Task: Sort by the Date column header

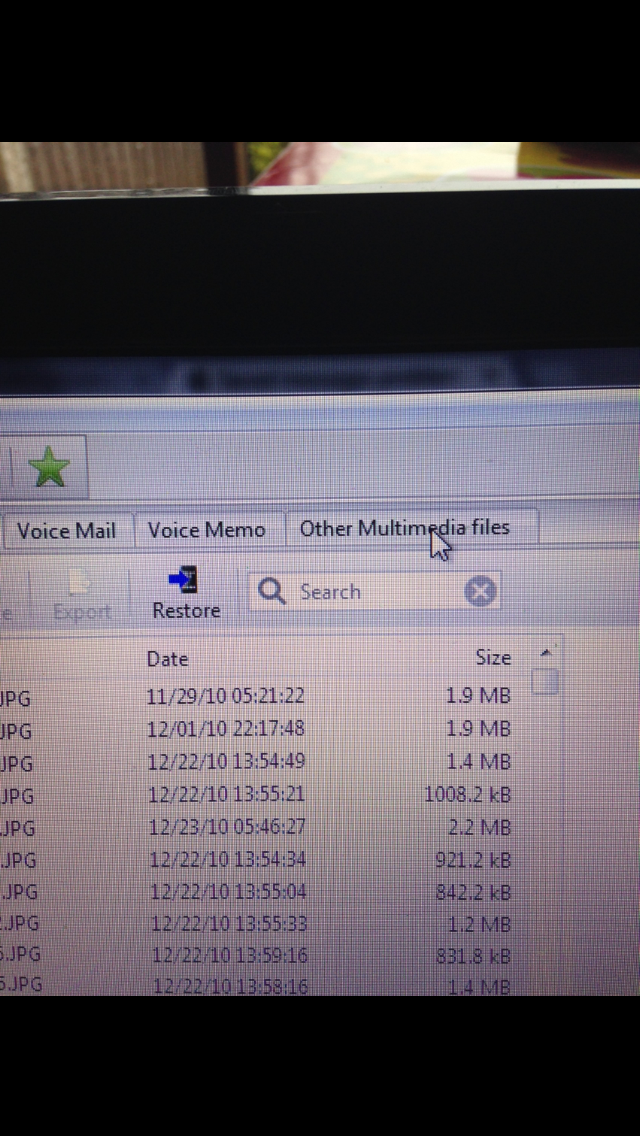Action: (x=167, y=659)
